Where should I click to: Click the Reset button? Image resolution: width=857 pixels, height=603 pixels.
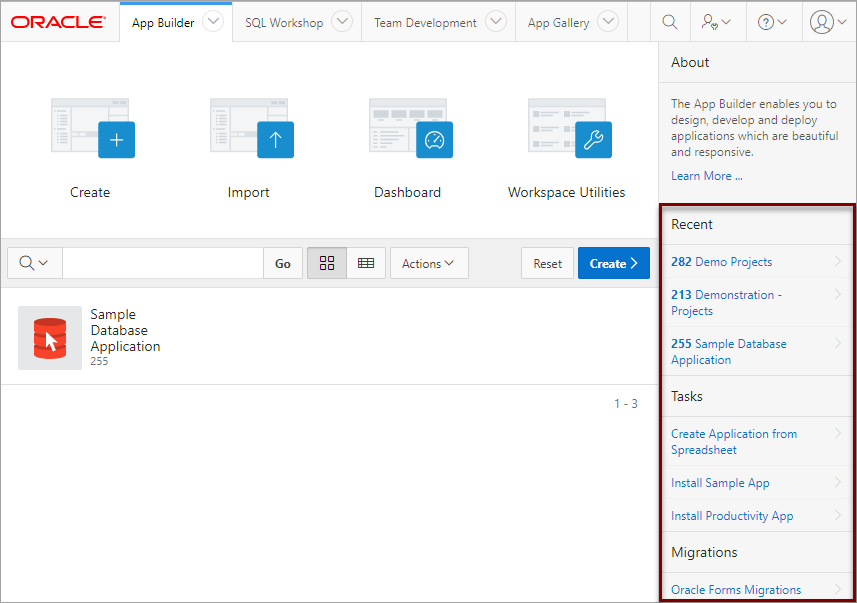547,263
